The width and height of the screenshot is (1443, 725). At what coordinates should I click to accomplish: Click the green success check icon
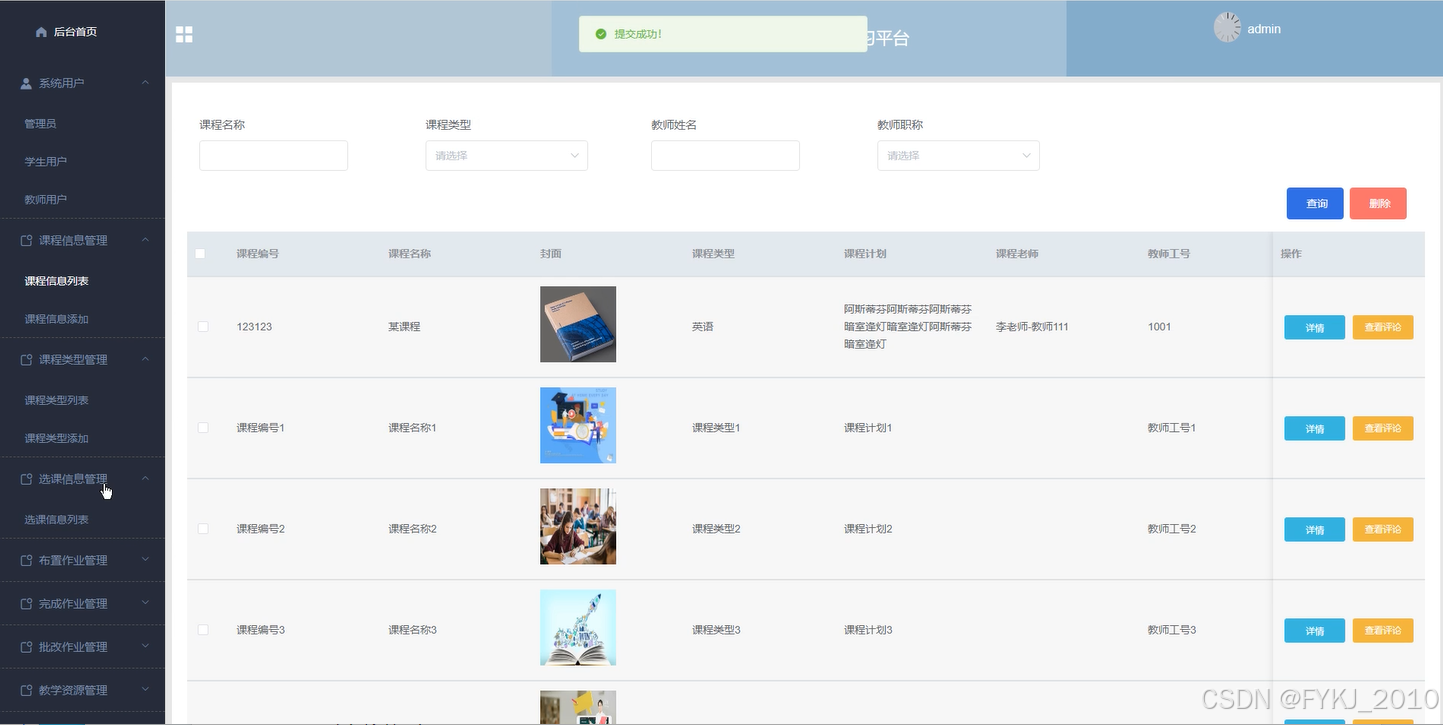pos(601,34)
